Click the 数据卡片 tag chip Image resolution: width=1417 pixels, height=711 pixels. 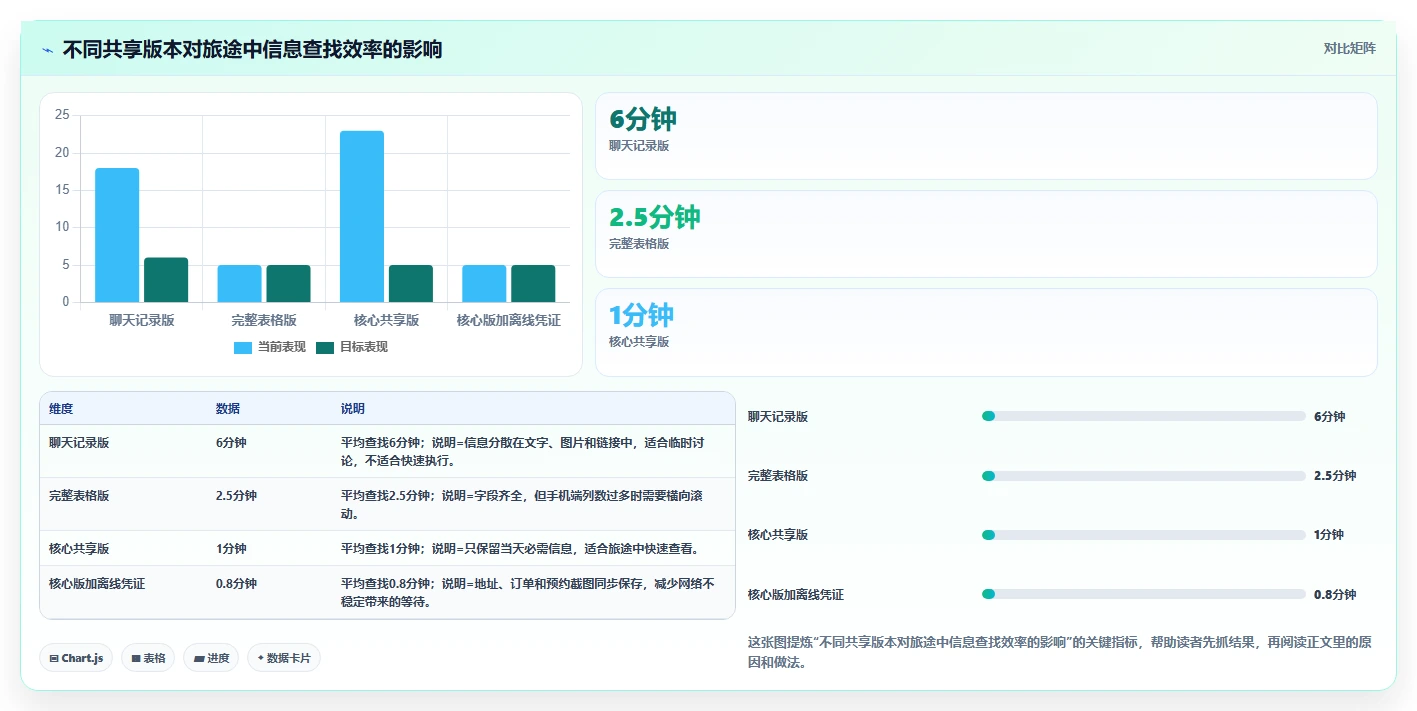pos(284,658)
